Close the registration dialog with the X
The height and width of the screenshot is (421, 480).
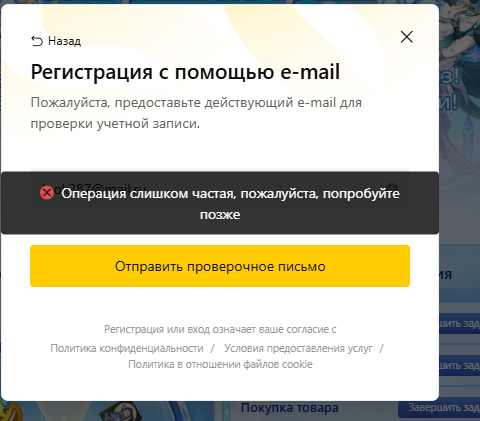pyautogui.click(x=406, y=37)
